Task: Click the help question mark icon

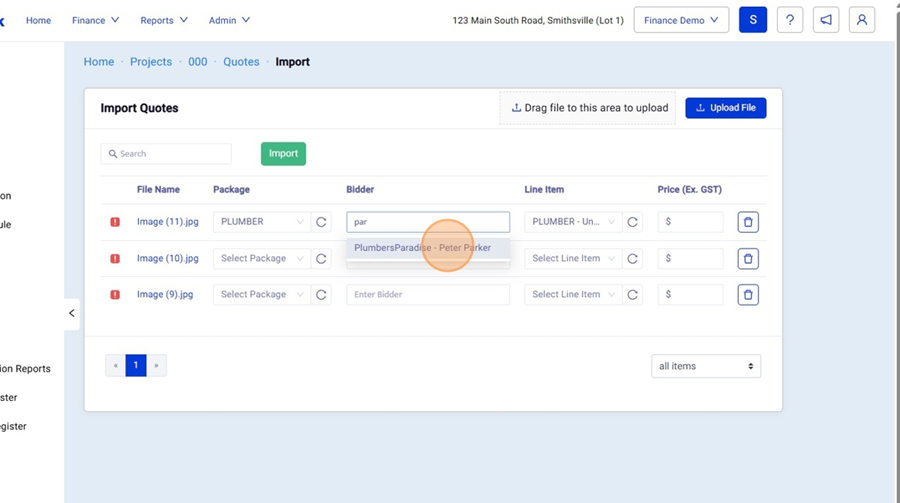Action: (x=790, y=20)
